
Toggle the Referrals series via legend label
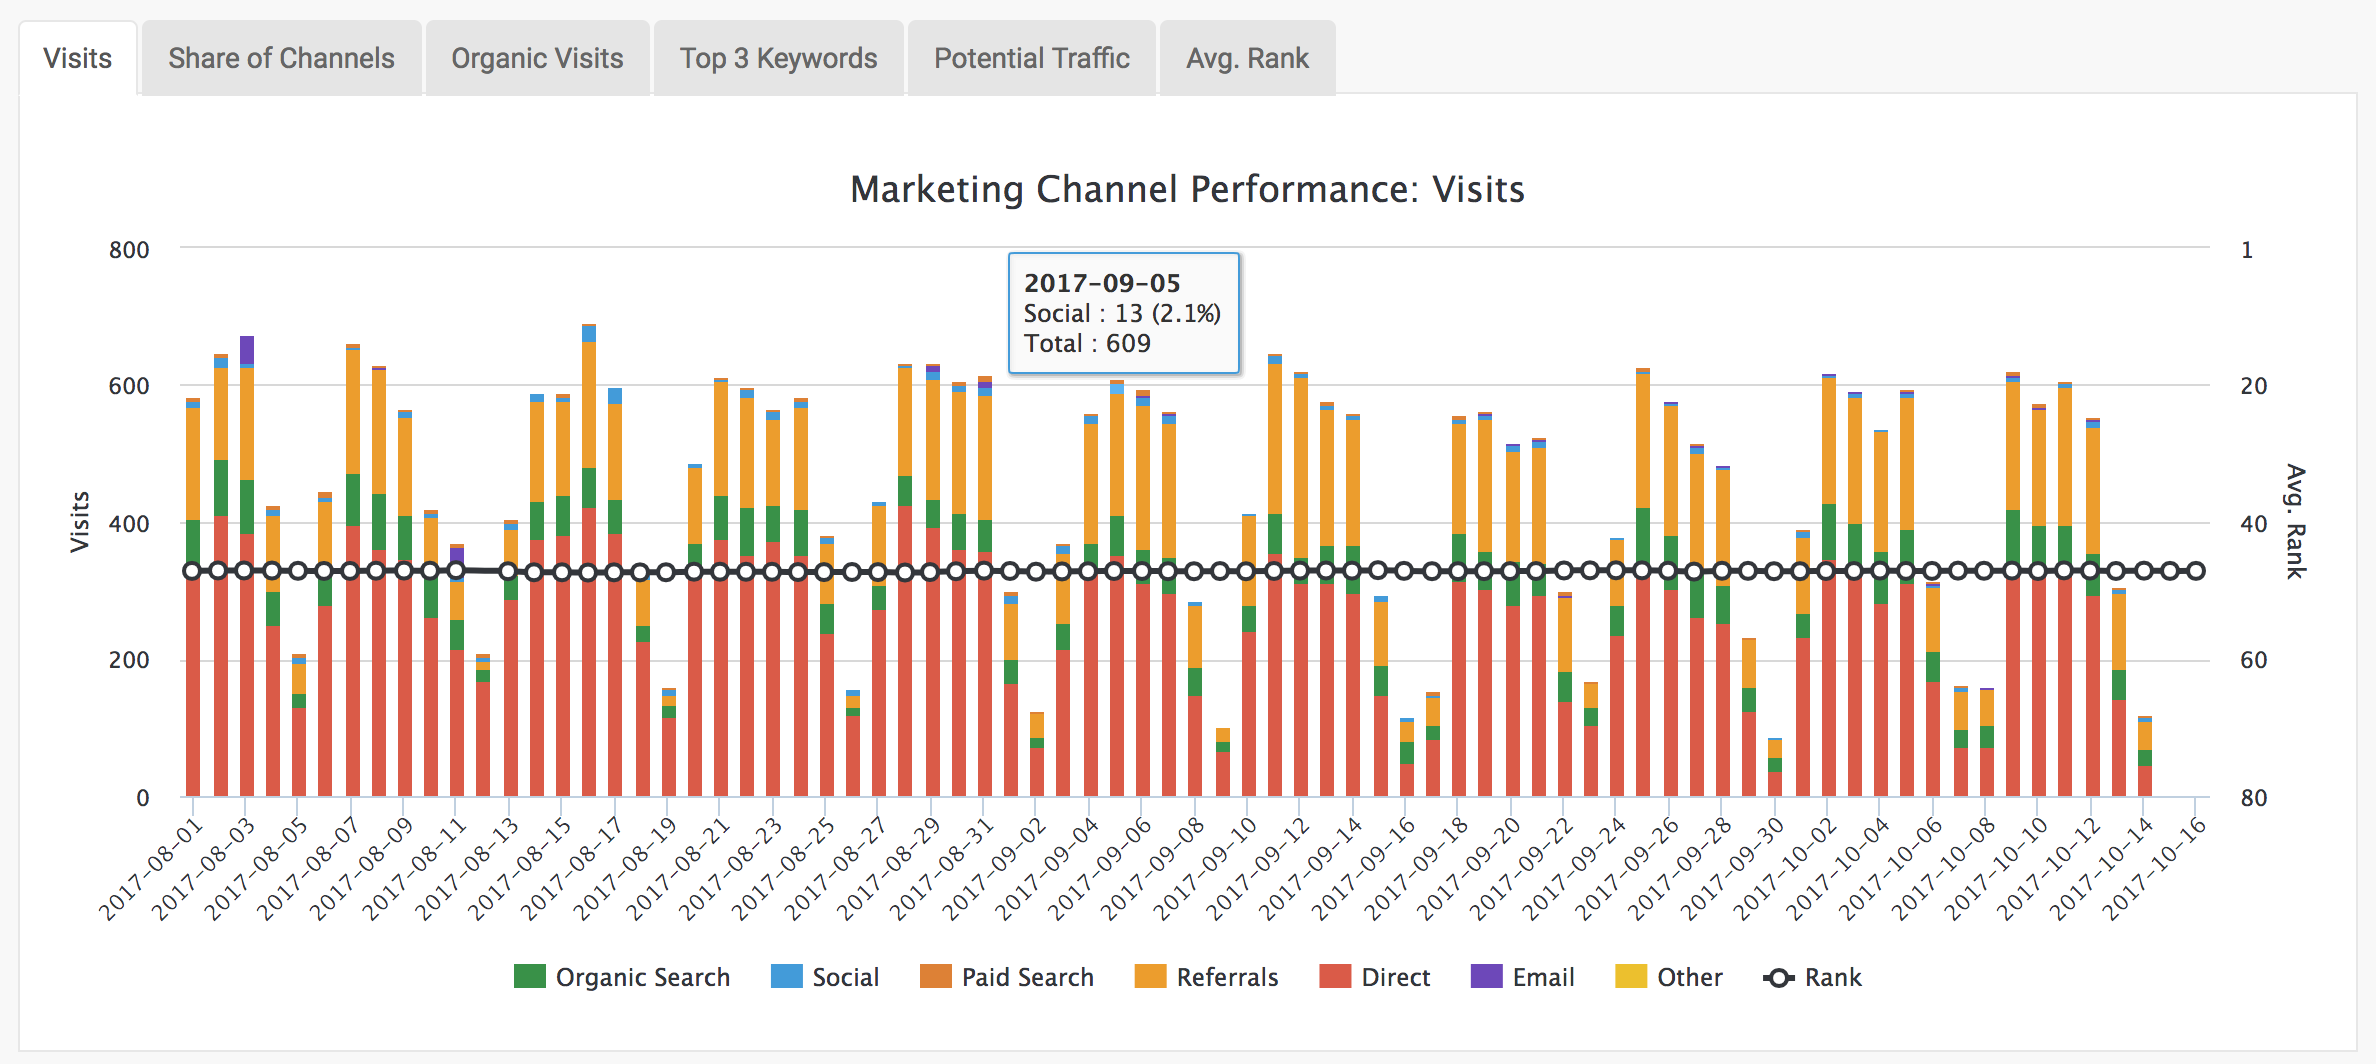tap(1227, 977)
